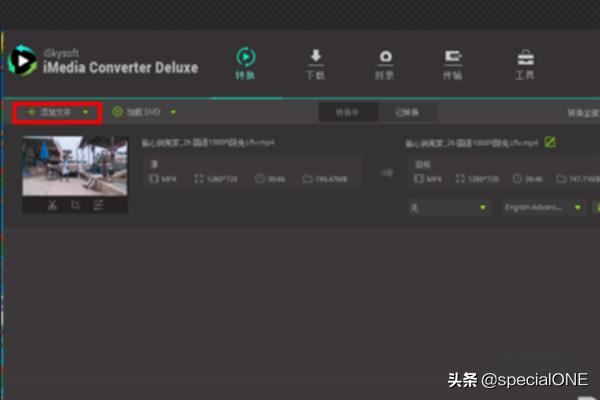
Task: Open the Convert section in top navigation
Action: [x=245, y=63]
